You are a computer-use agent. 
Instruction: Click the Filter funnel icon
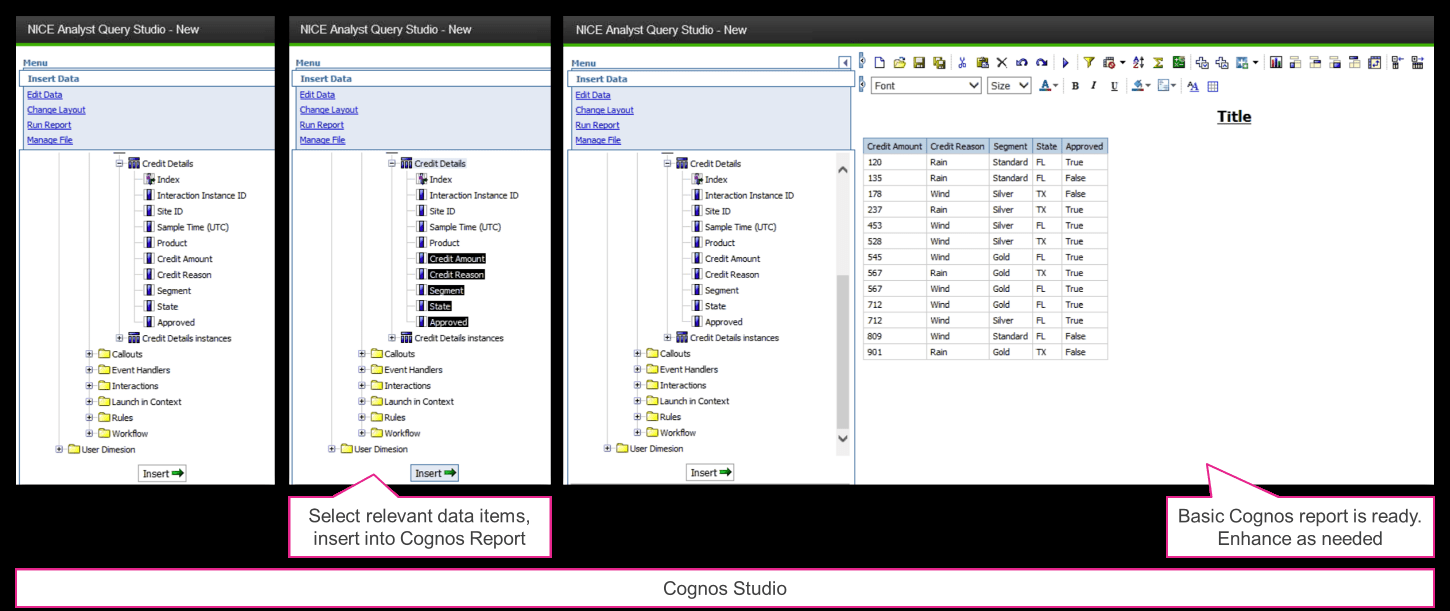1089,62
